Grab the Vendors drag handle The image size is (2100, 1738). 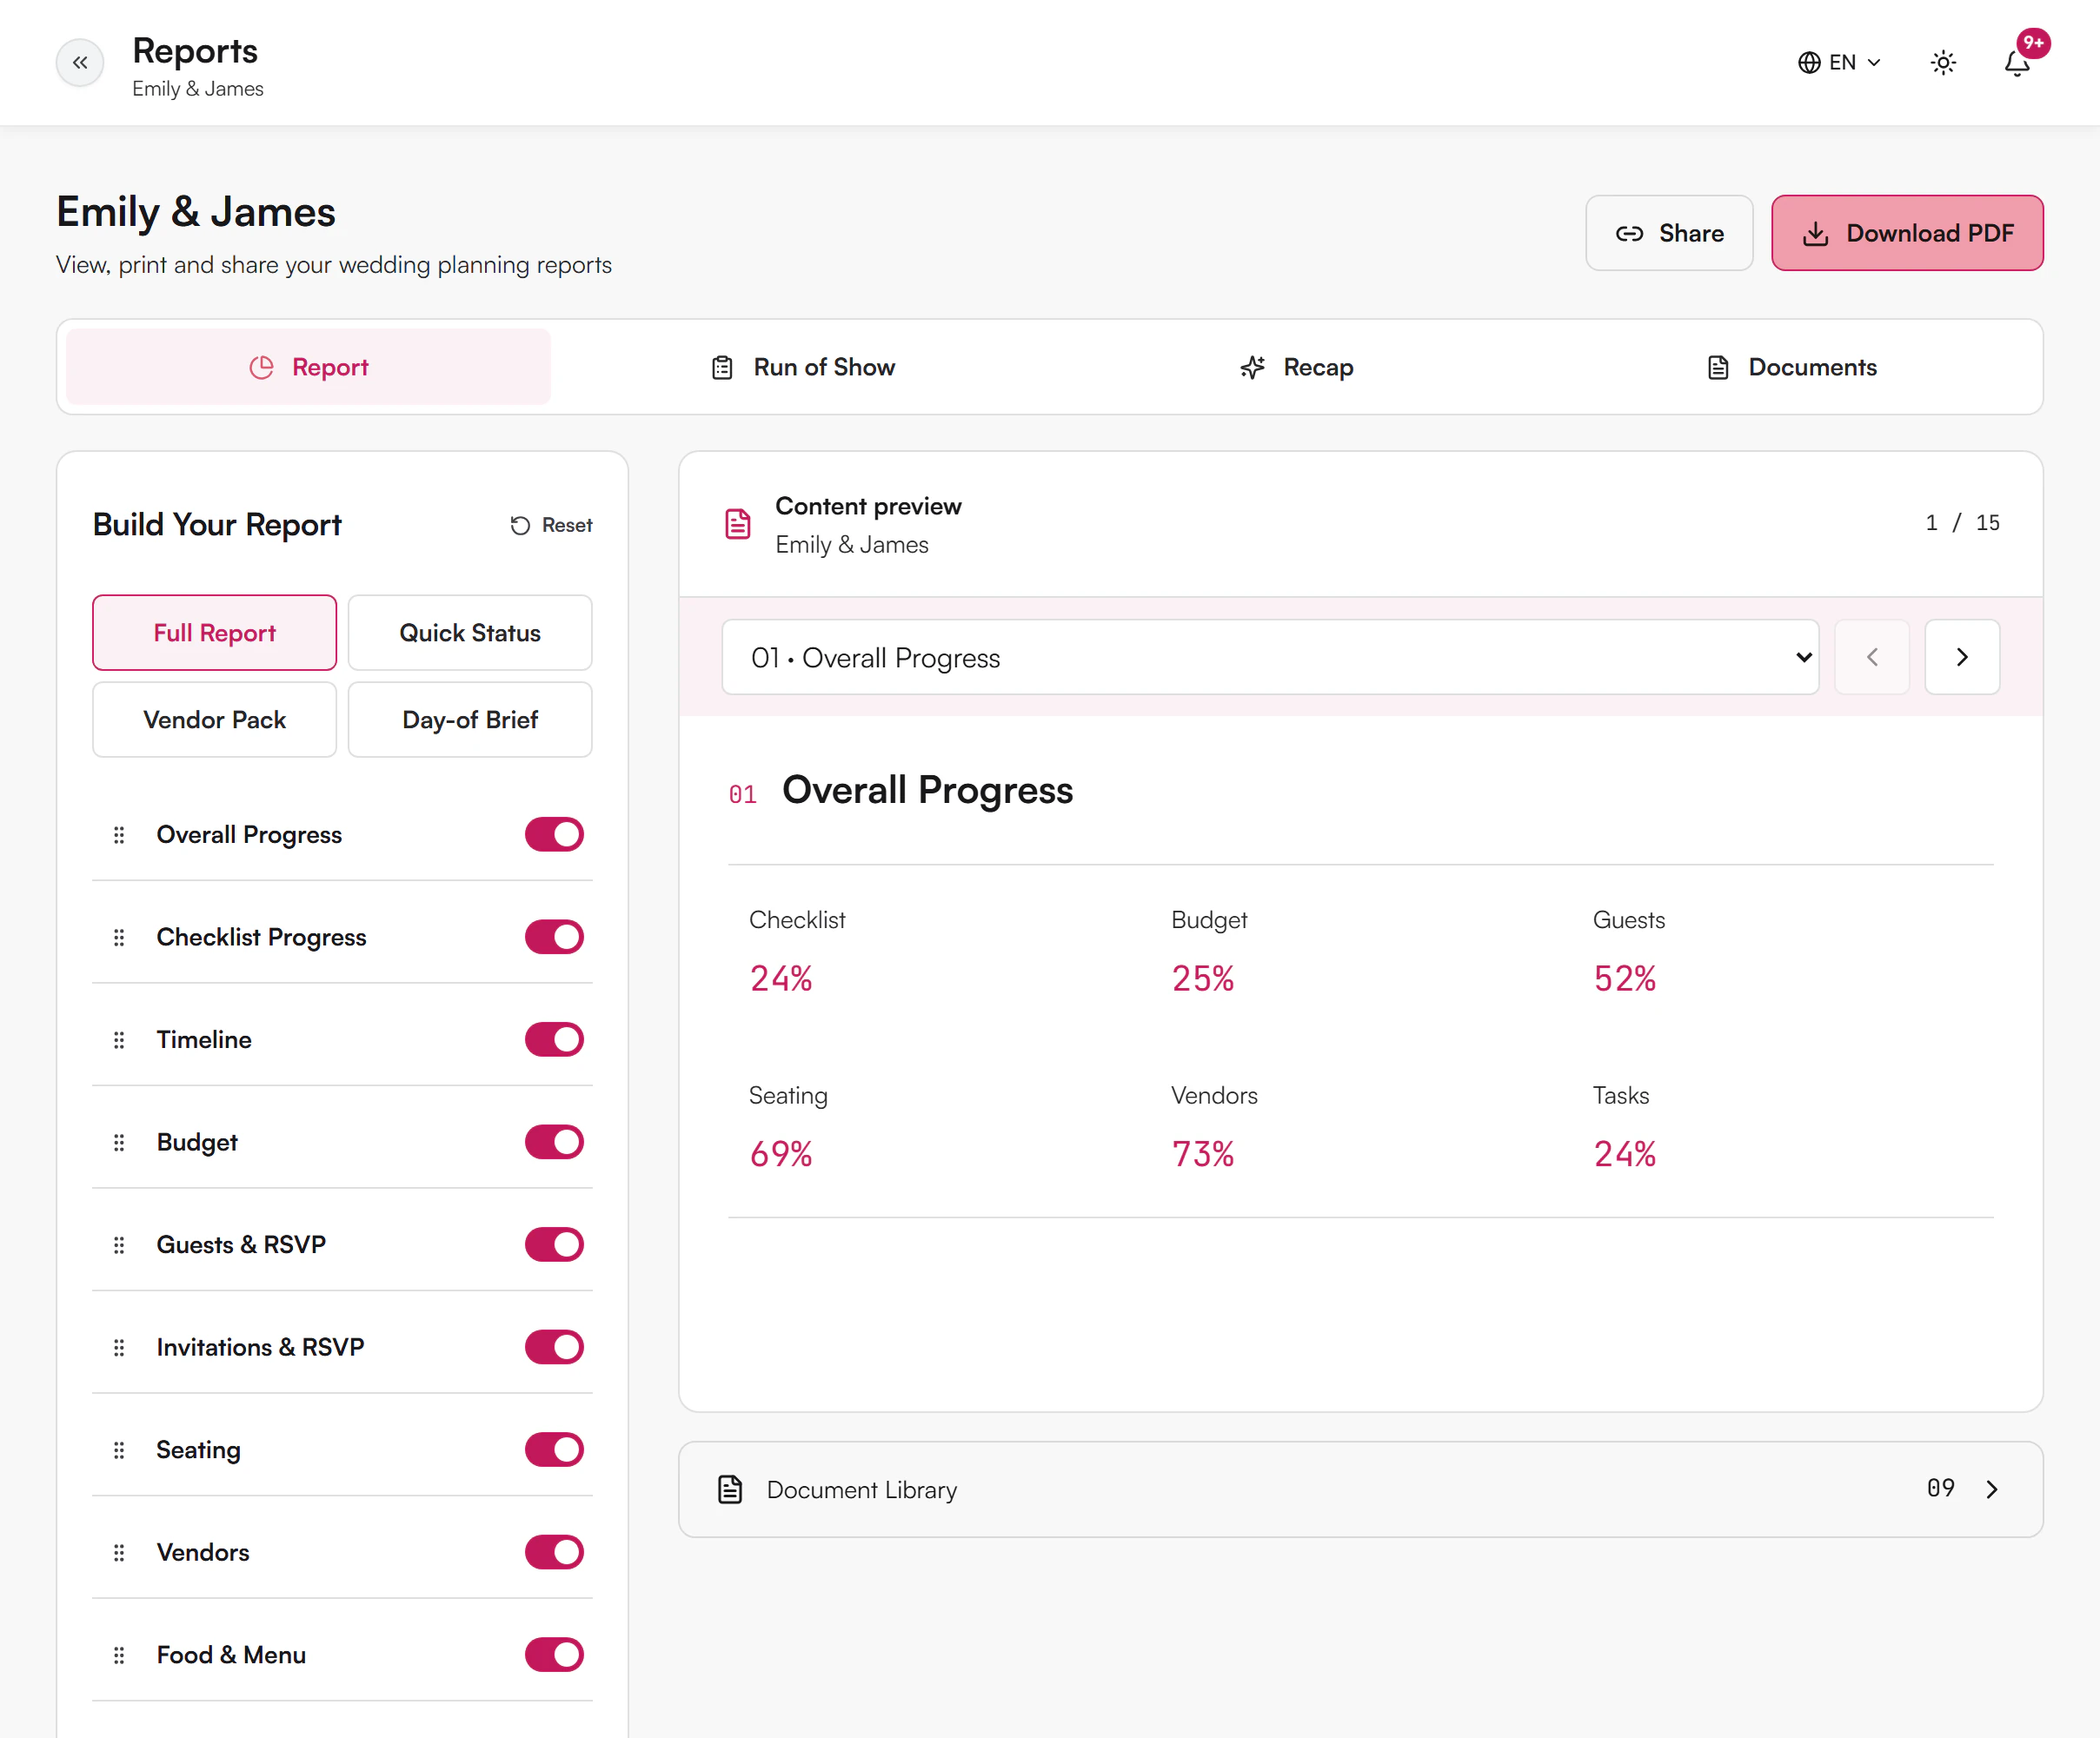[119, 1552]
